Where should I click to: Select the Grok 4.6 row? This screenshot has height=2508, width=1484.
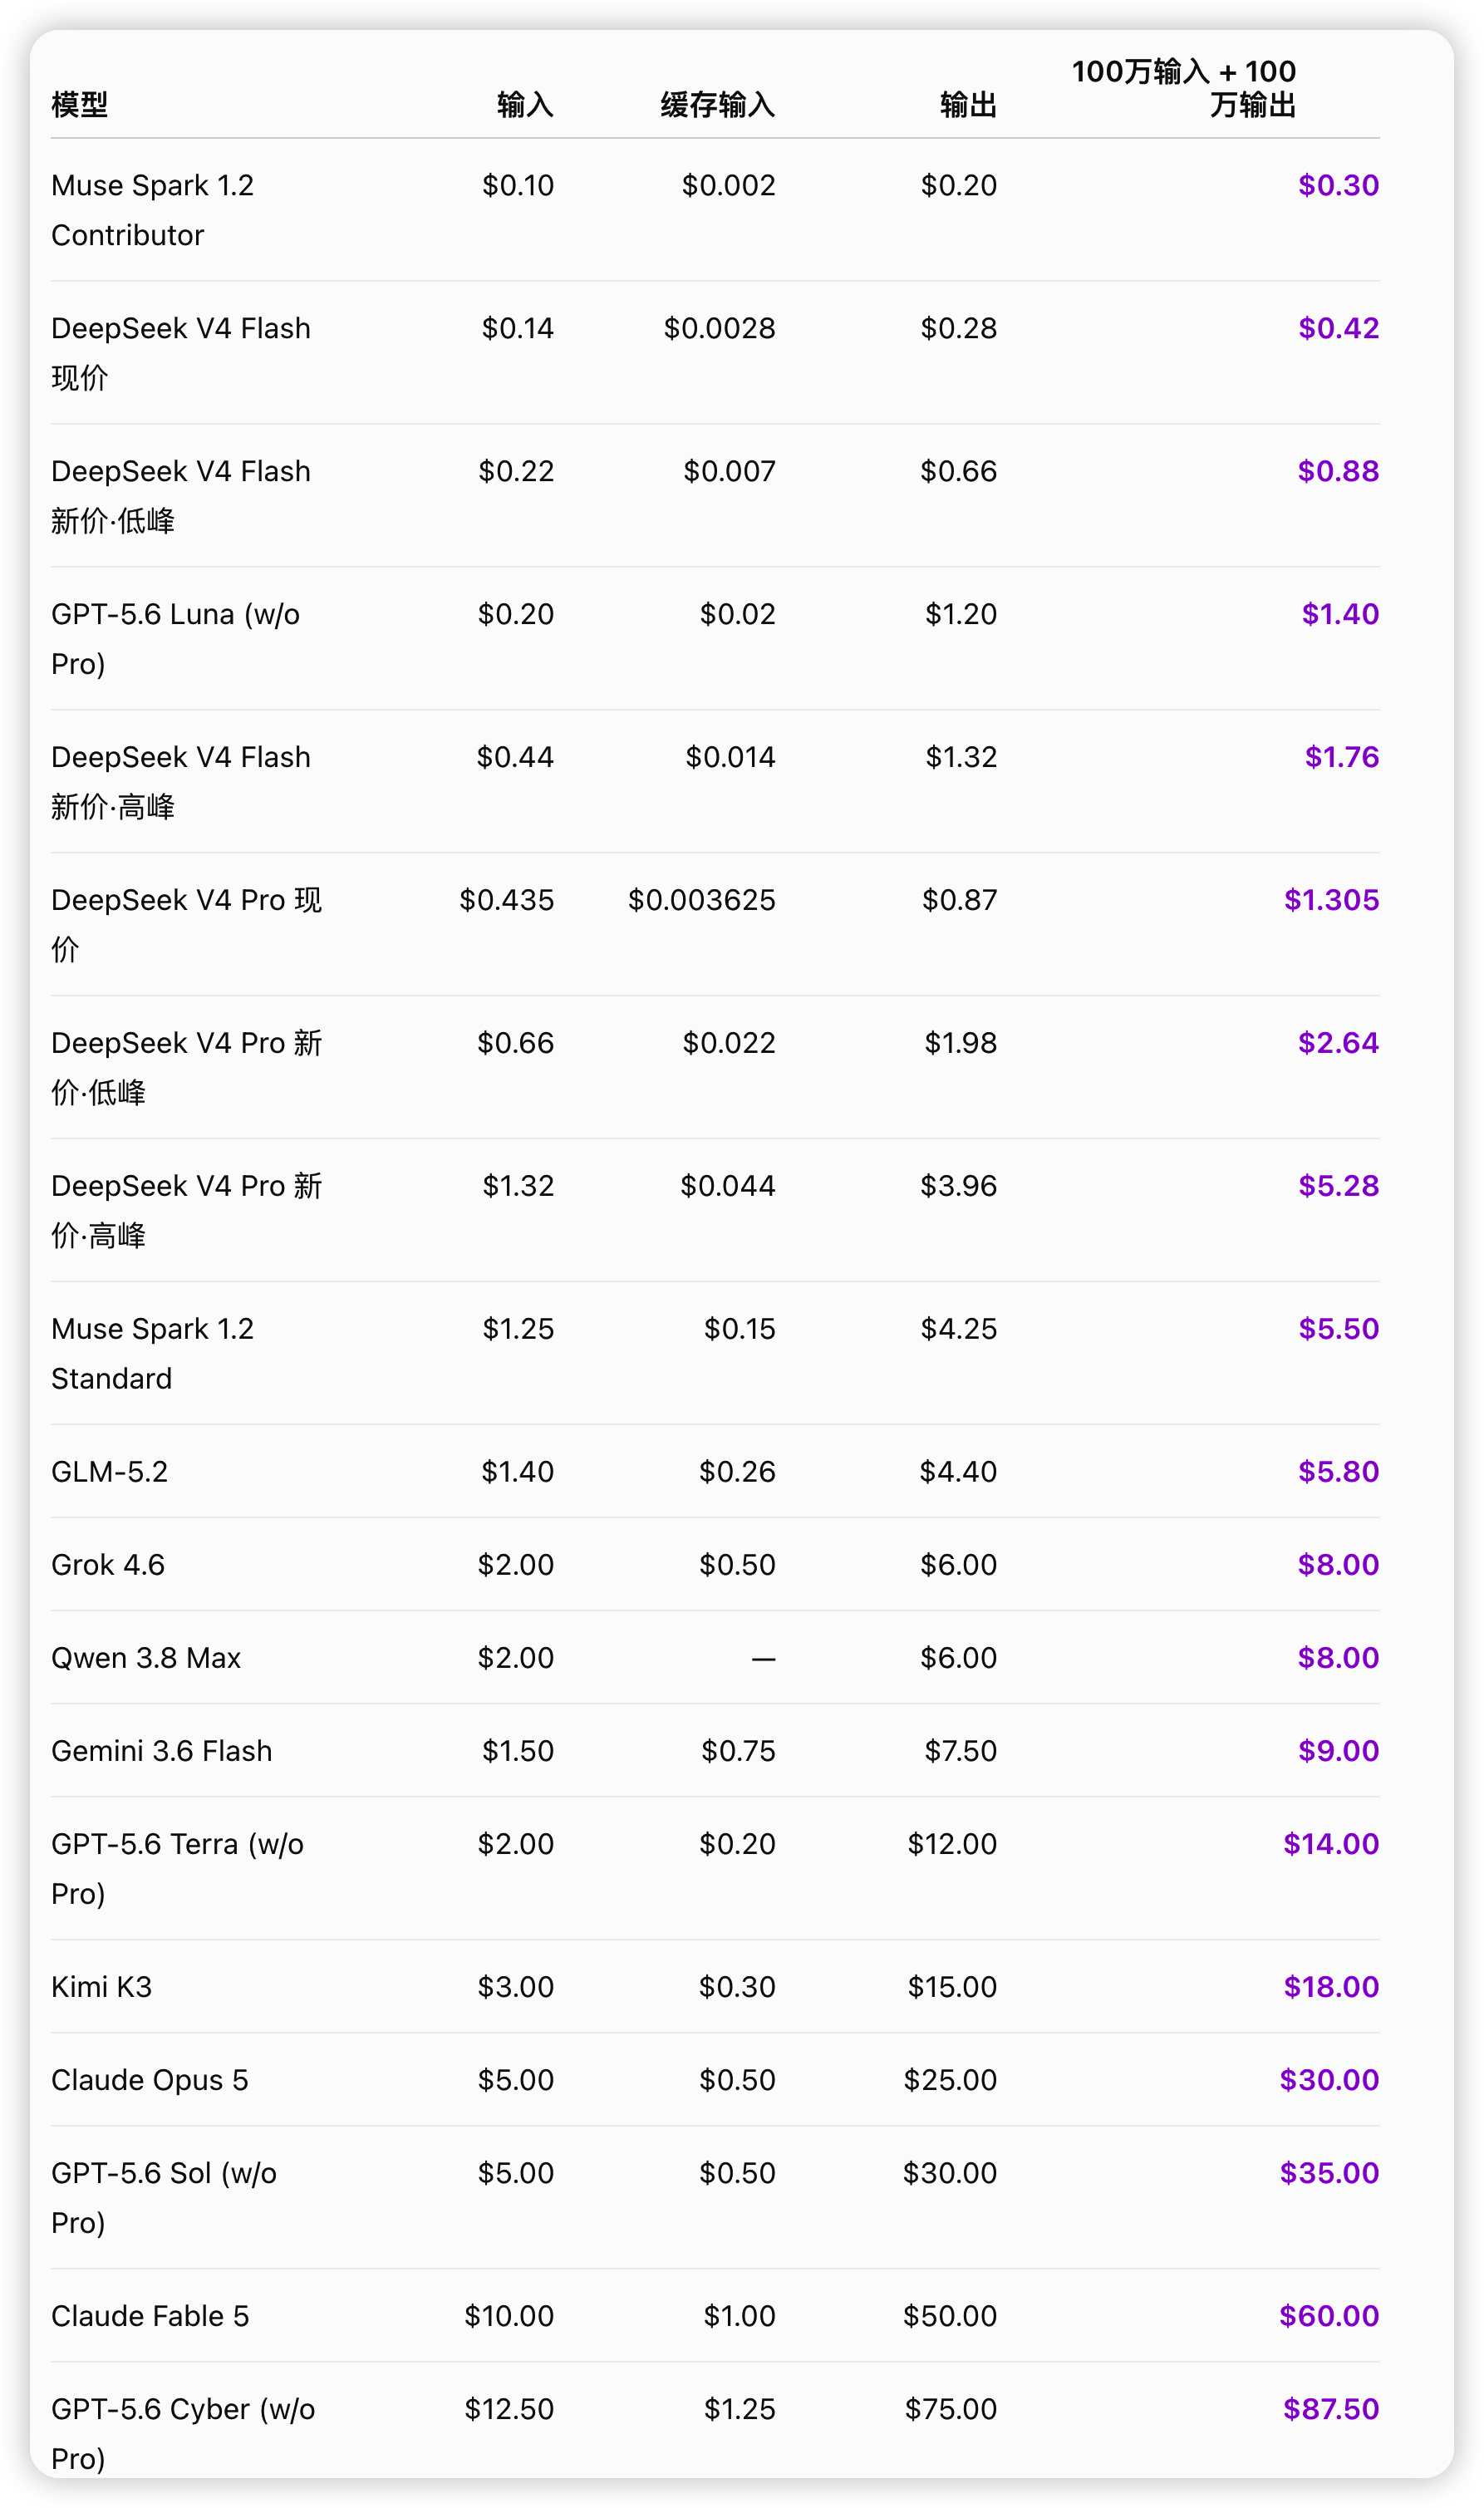(x=715, y=1565)
